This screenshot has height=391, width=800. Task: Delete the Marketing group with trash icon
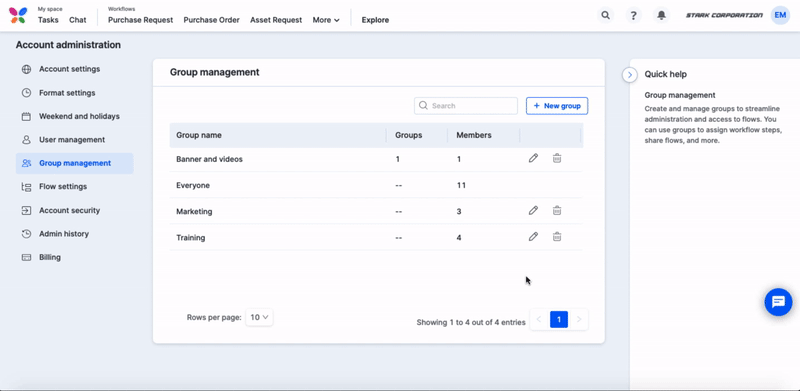point(557,210)
